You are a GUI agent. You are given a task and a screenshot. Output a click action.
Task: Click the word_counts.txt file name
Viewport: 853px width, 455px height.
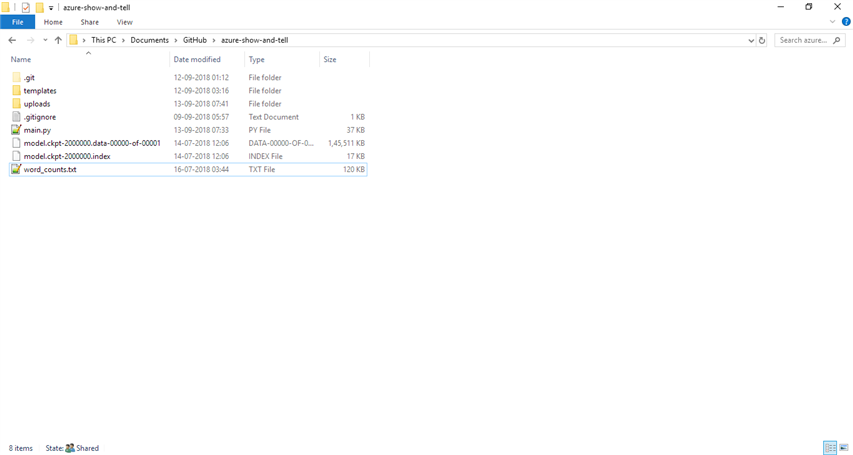(x=50, y=169)
